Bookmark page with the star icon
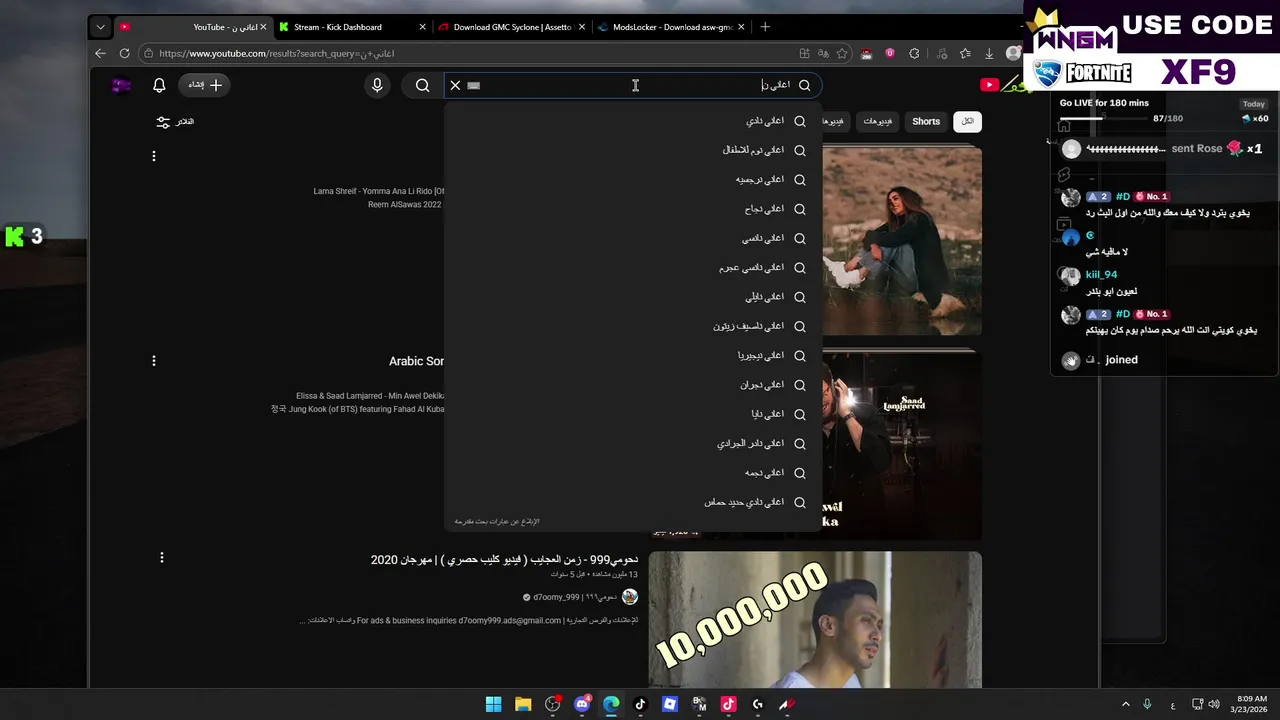The width and height of the screenshot is (1280, 720). [x=842, y=53]
